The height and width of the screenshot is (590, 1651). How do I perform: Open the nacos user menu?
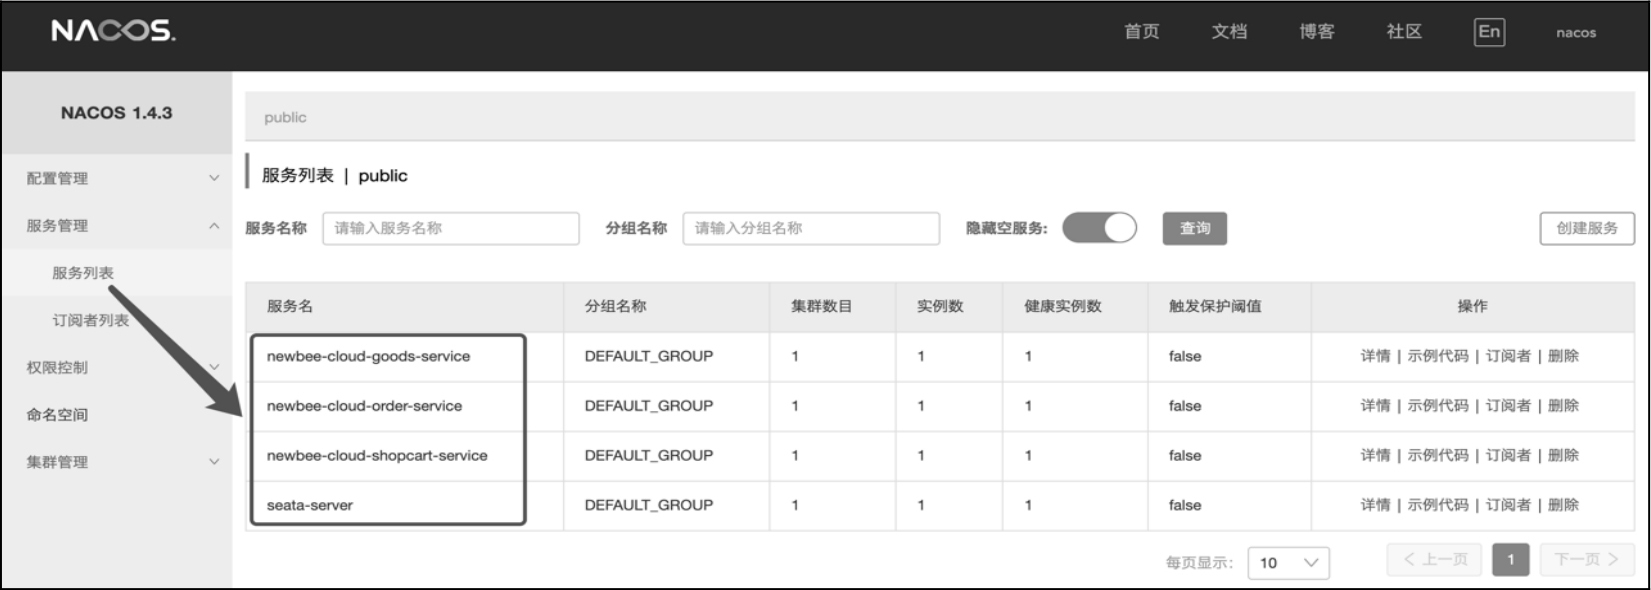click(x=1576, y=33)
